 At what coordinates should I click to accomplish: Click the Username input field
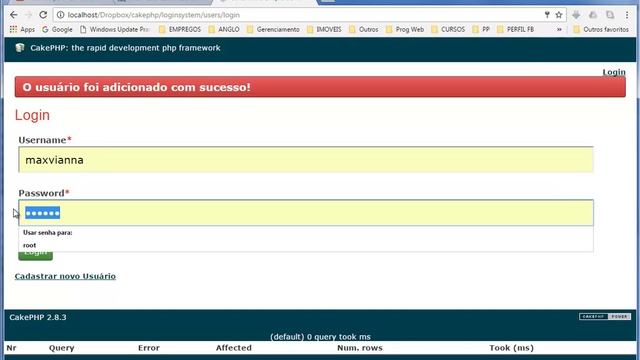pyautogui.click(x=306, y=160)
